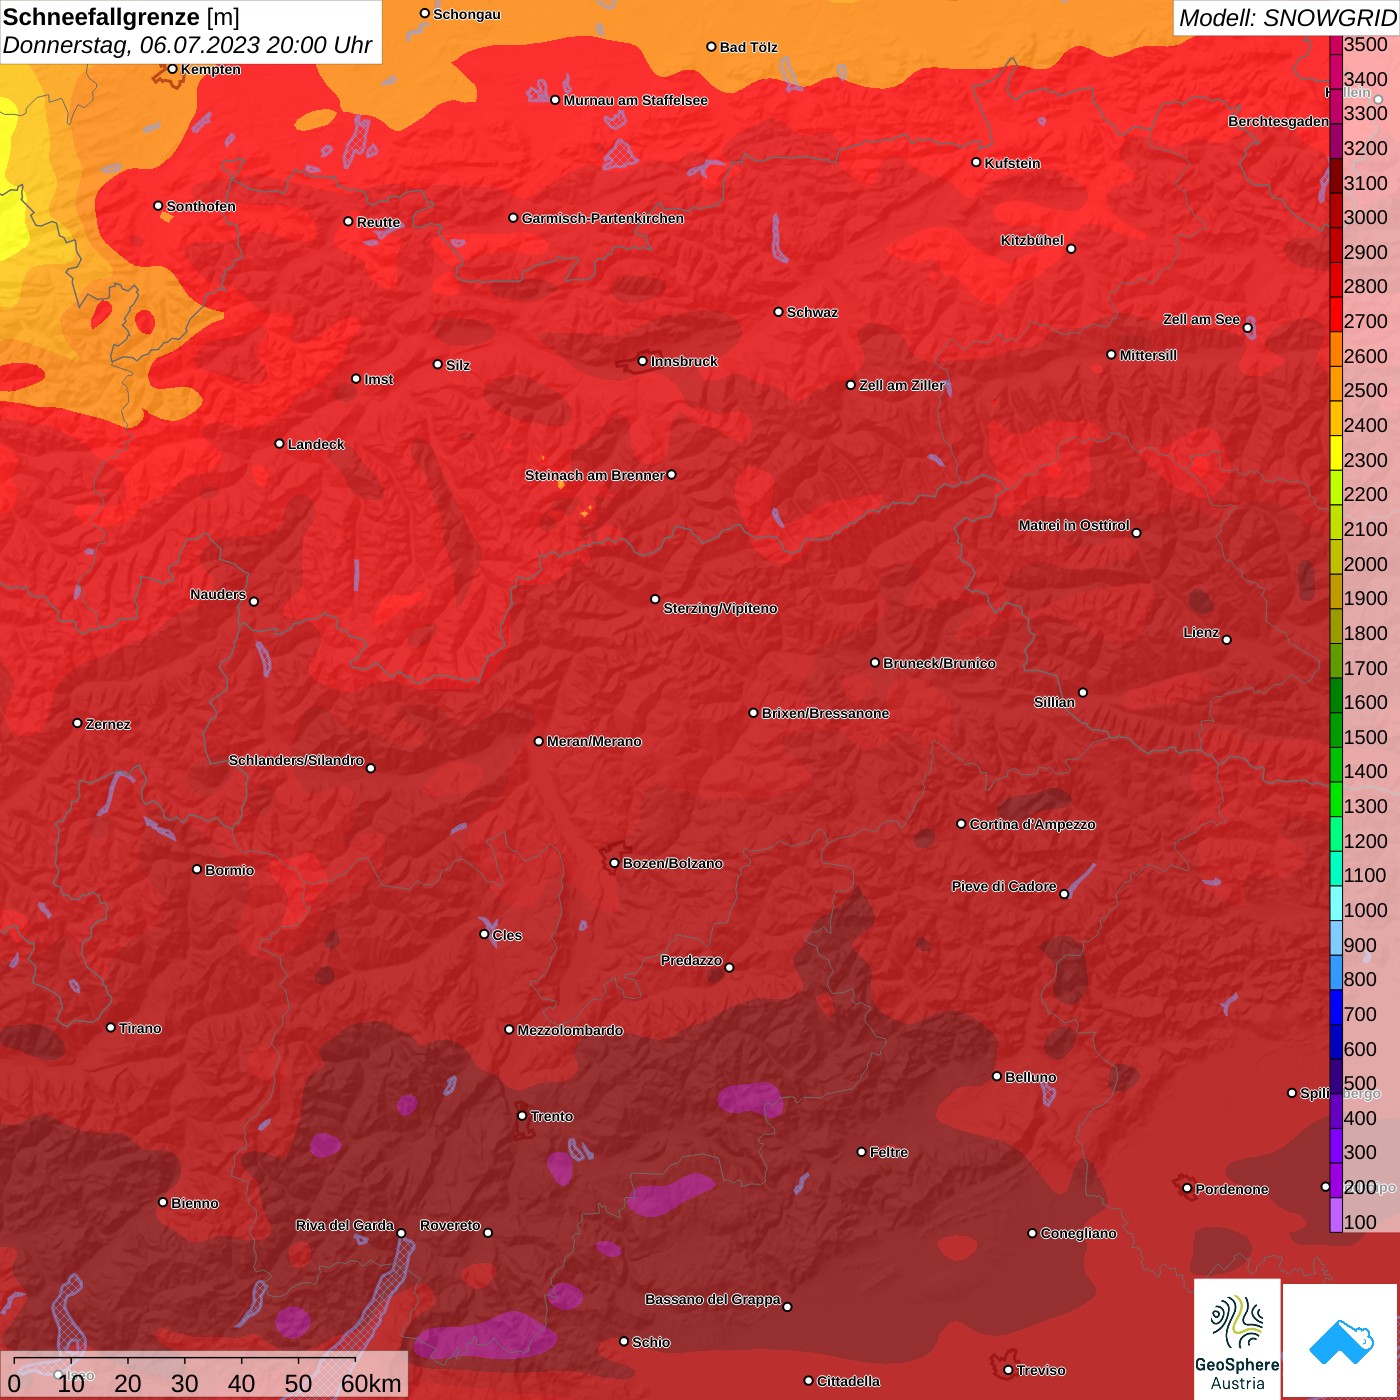Click the Kufstein location marker dot
The width and height of the screenshot is (1400, 1400).
click(x=977, y=162)
